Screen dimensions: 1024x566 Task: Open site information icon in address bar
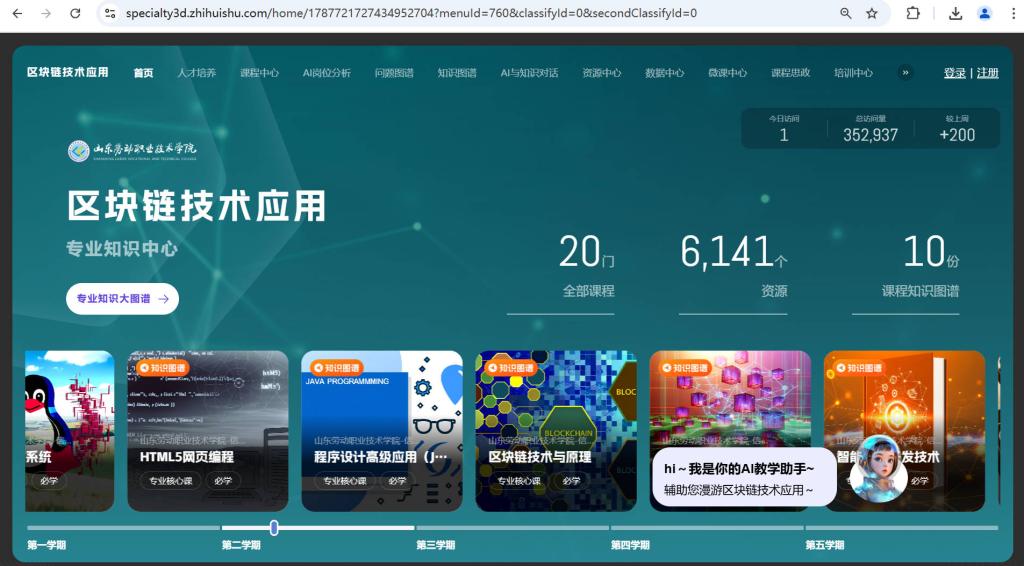click(x=110, y=13)
